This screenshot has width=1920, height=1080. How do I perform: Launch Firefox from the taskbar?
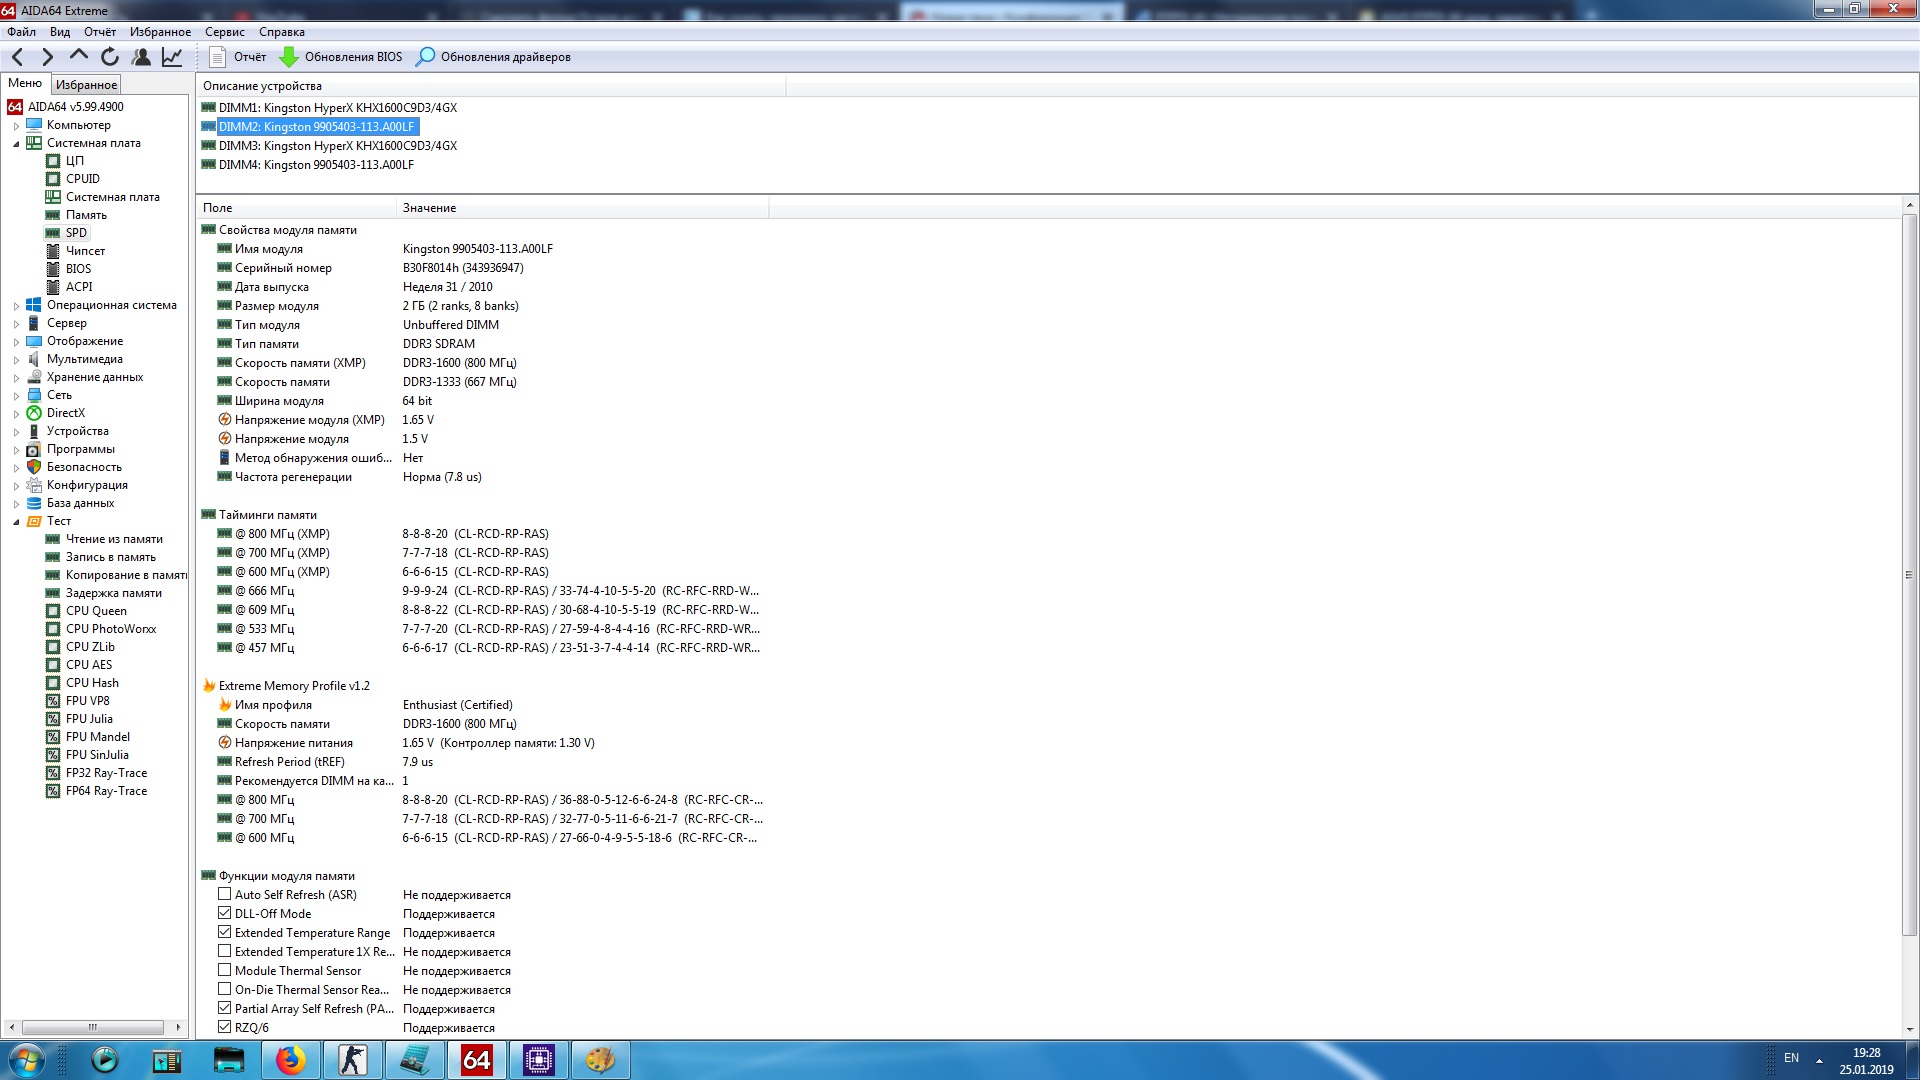[291, 1060]
